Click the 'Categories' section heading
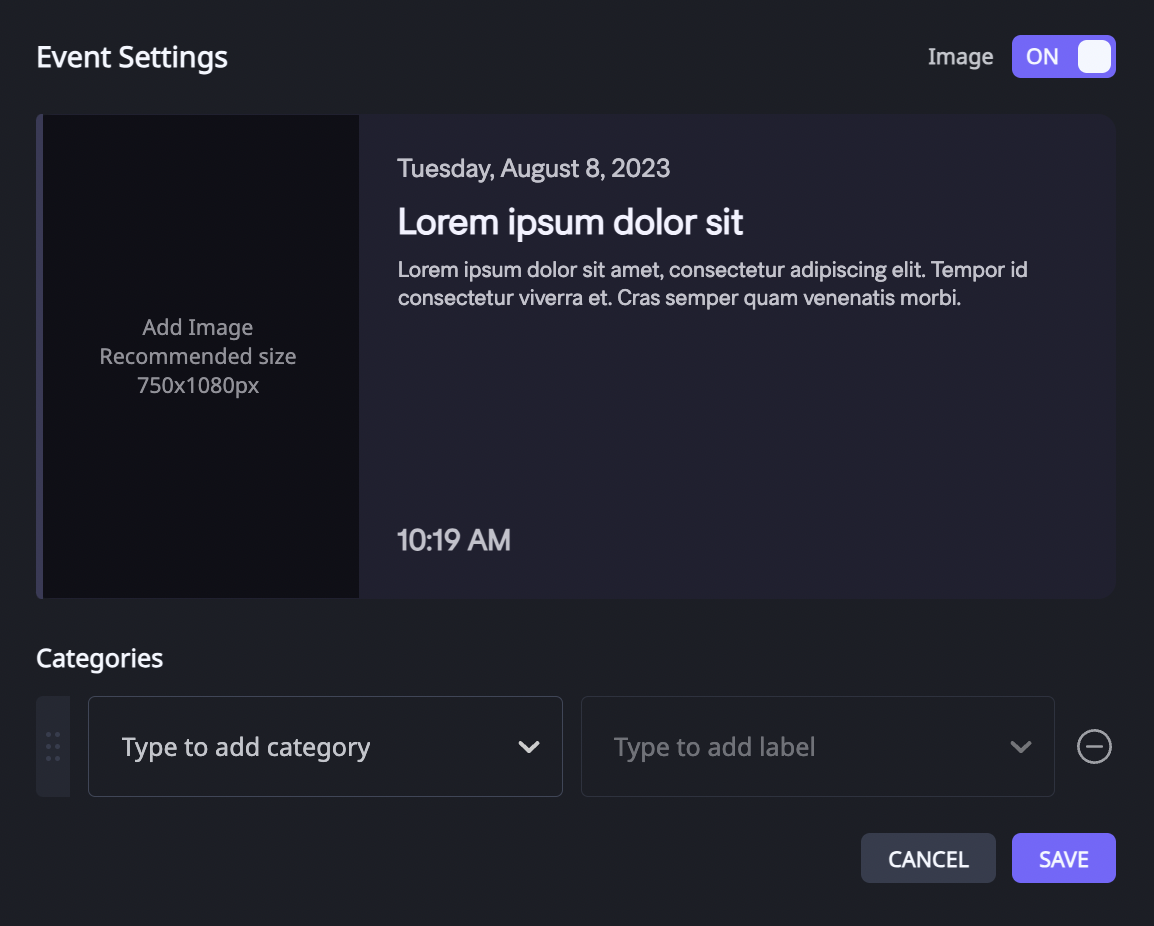The width and height of the screenshot is (1154, 926). (x=99, y=658)
